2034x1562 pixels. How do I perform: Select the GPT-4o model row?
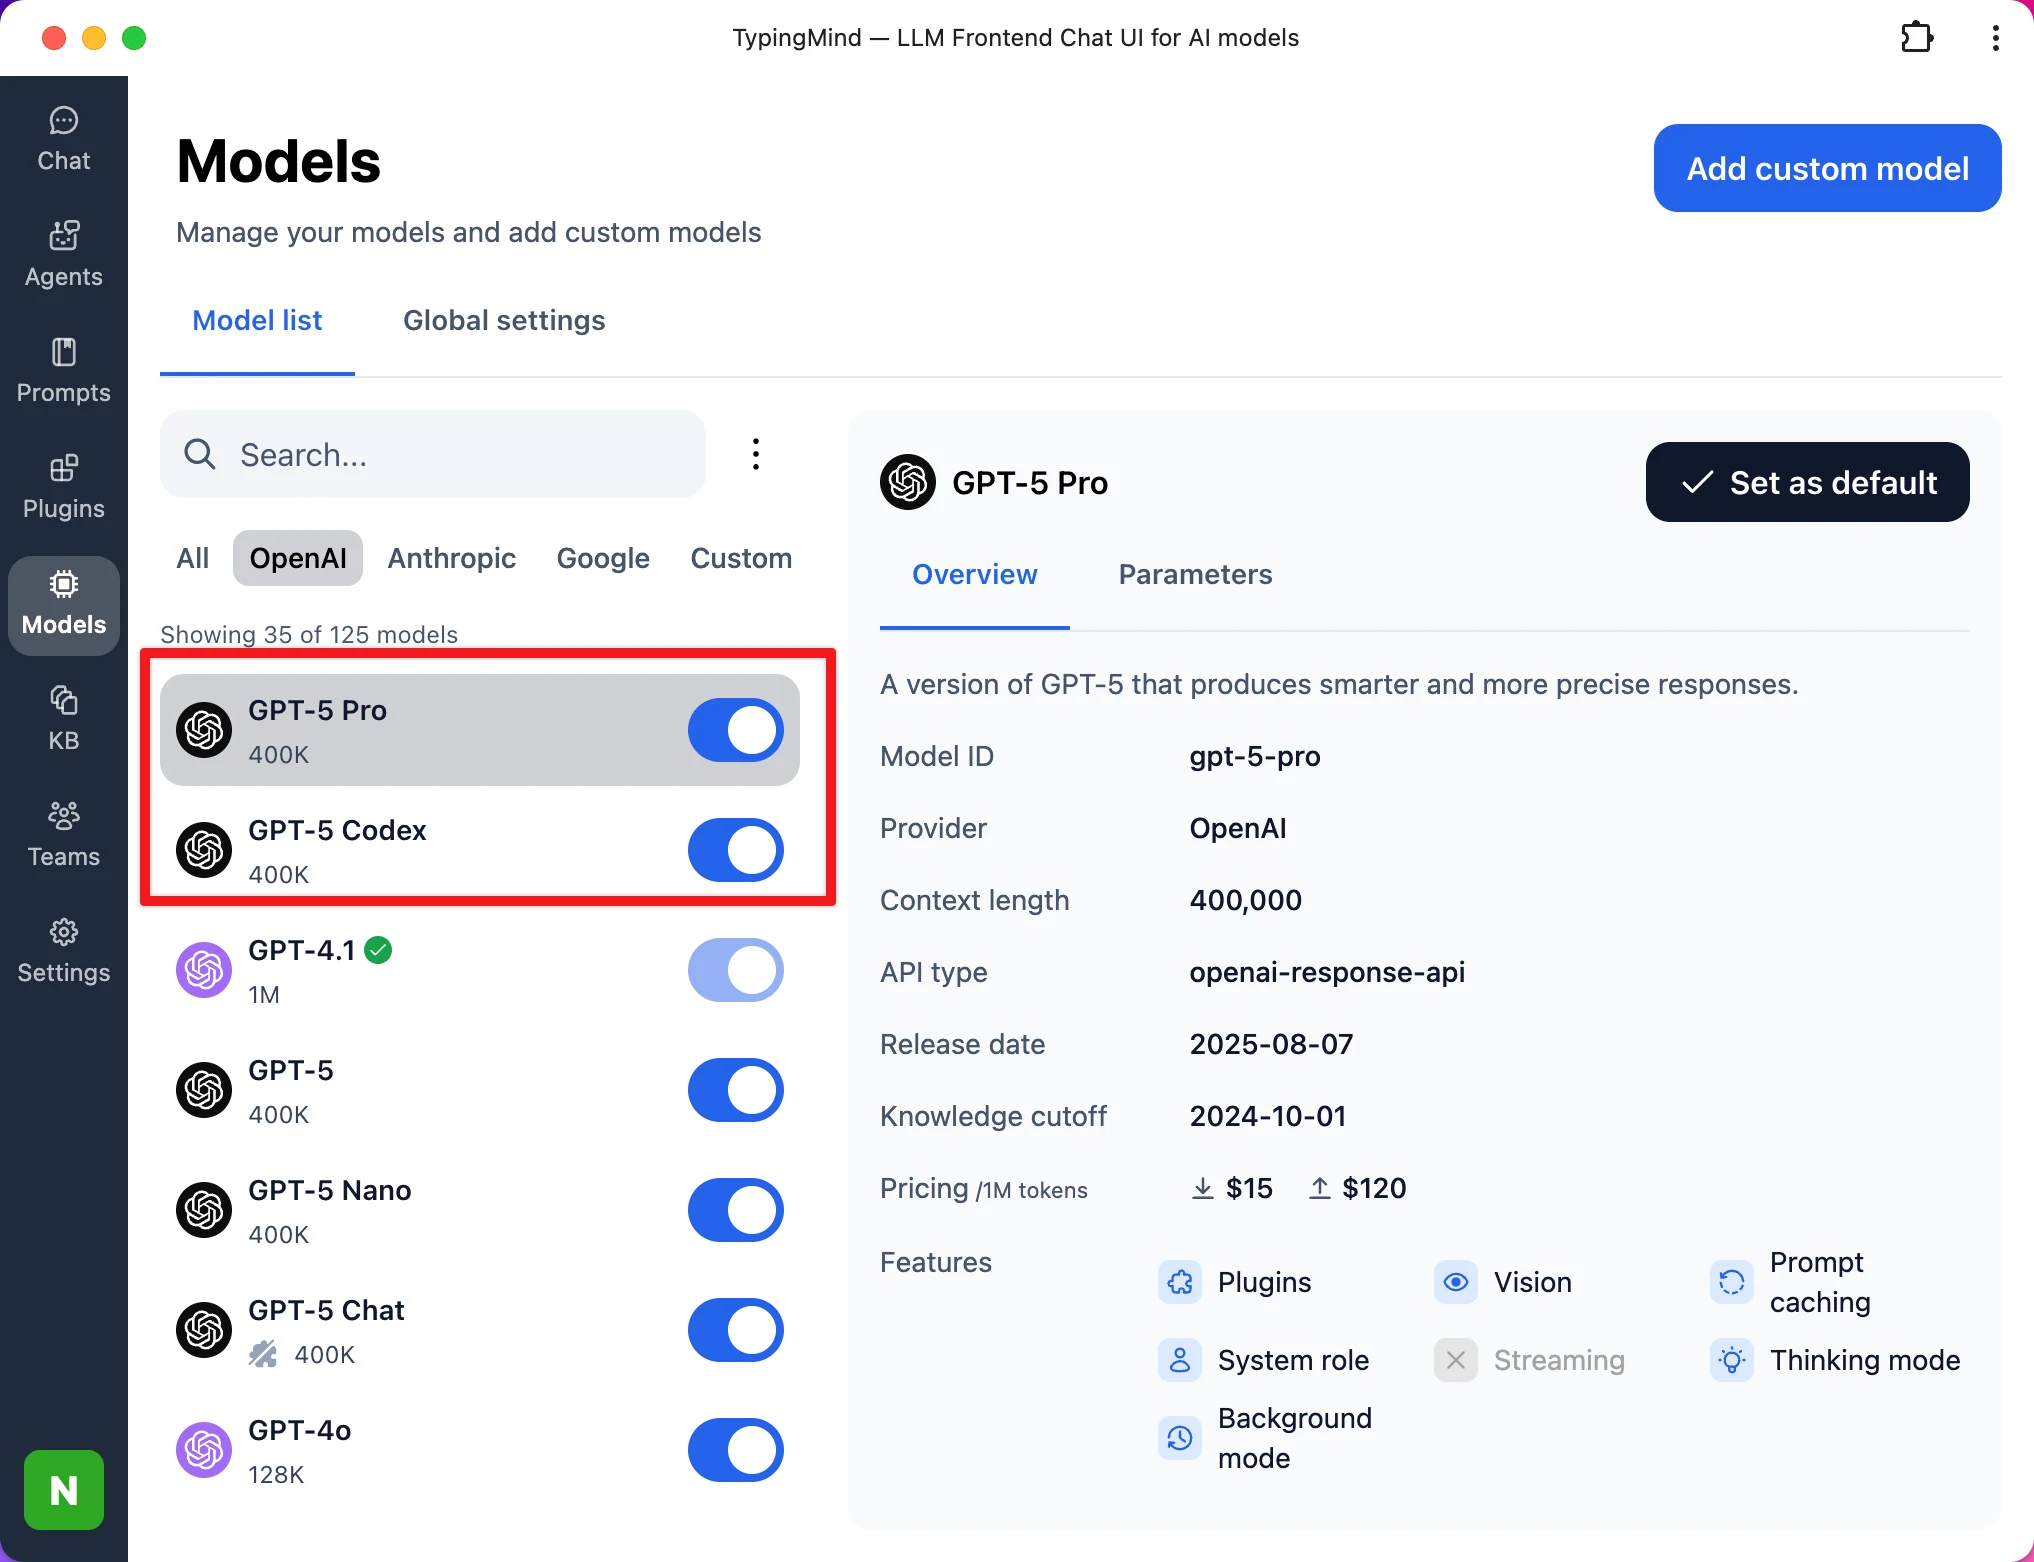tap(480, 1450)
